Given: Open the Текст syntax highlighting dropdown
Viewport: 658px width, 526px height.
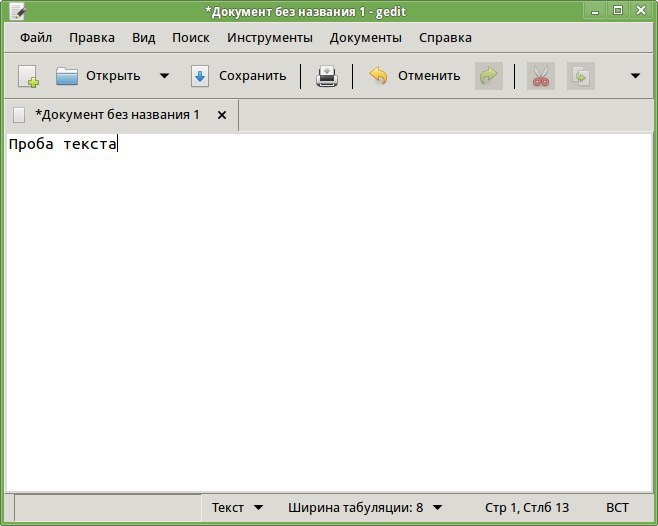Looking at the screenshot, I should (237, 508).
